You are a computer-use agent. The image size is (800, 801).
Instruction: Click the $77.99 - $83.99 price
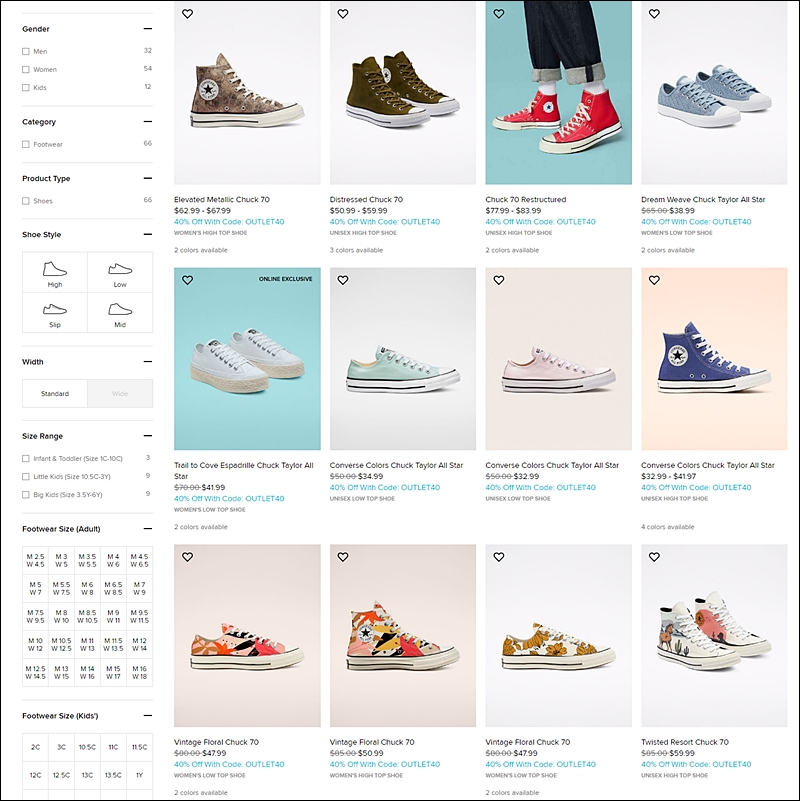[x=513, y=210]
